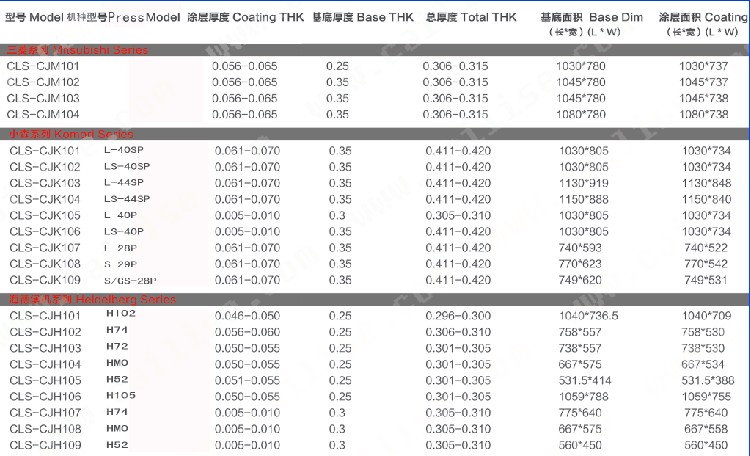Pick the CLS-CJH106 model entry
This screenshot has height=456, width=750.
point(45,397)
